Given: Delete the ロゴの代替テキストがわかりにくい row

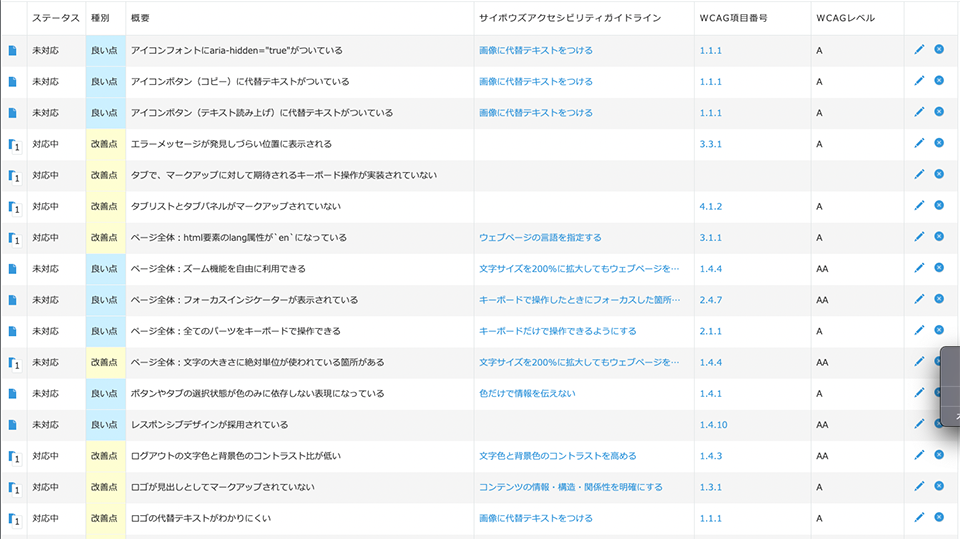Looking at the screenshot, I should tap(939, 517).
